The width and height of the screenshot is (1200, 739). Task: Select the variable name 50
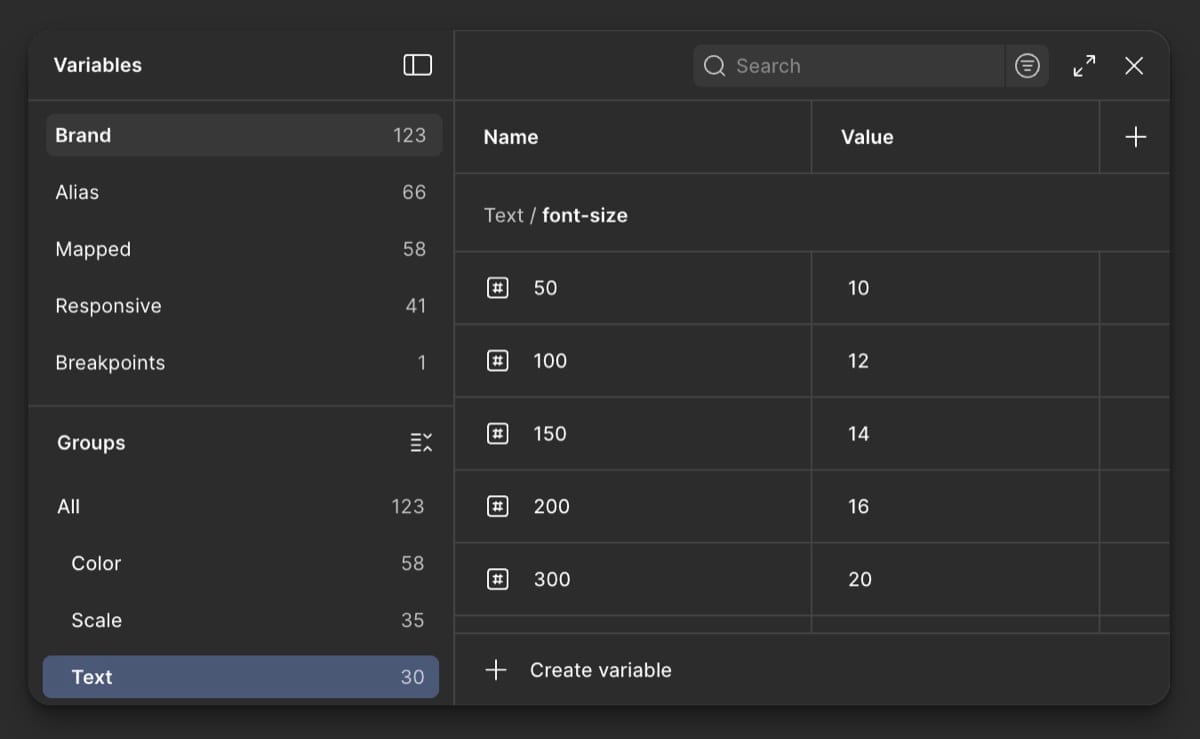point(545,288)
